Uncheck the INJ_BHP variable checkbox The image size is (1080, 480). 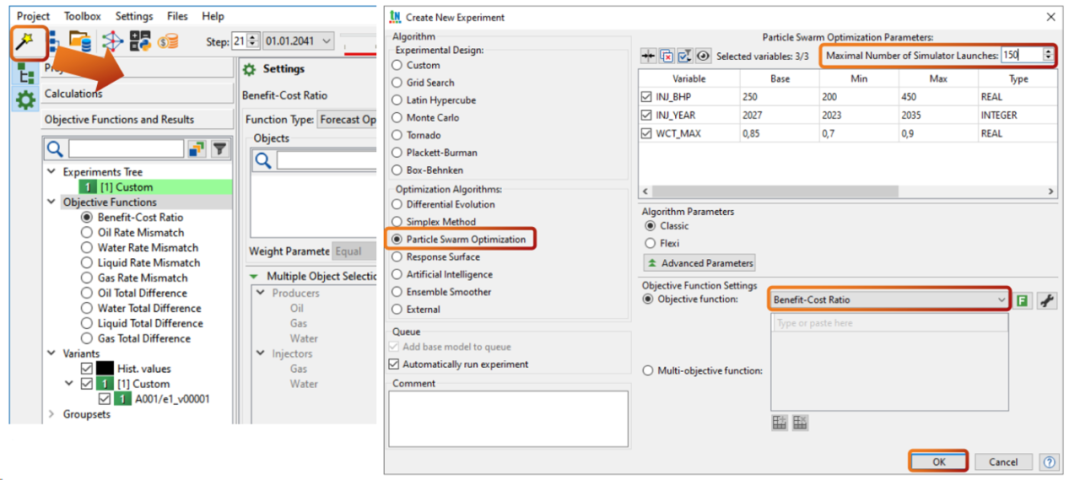point(646,97)
